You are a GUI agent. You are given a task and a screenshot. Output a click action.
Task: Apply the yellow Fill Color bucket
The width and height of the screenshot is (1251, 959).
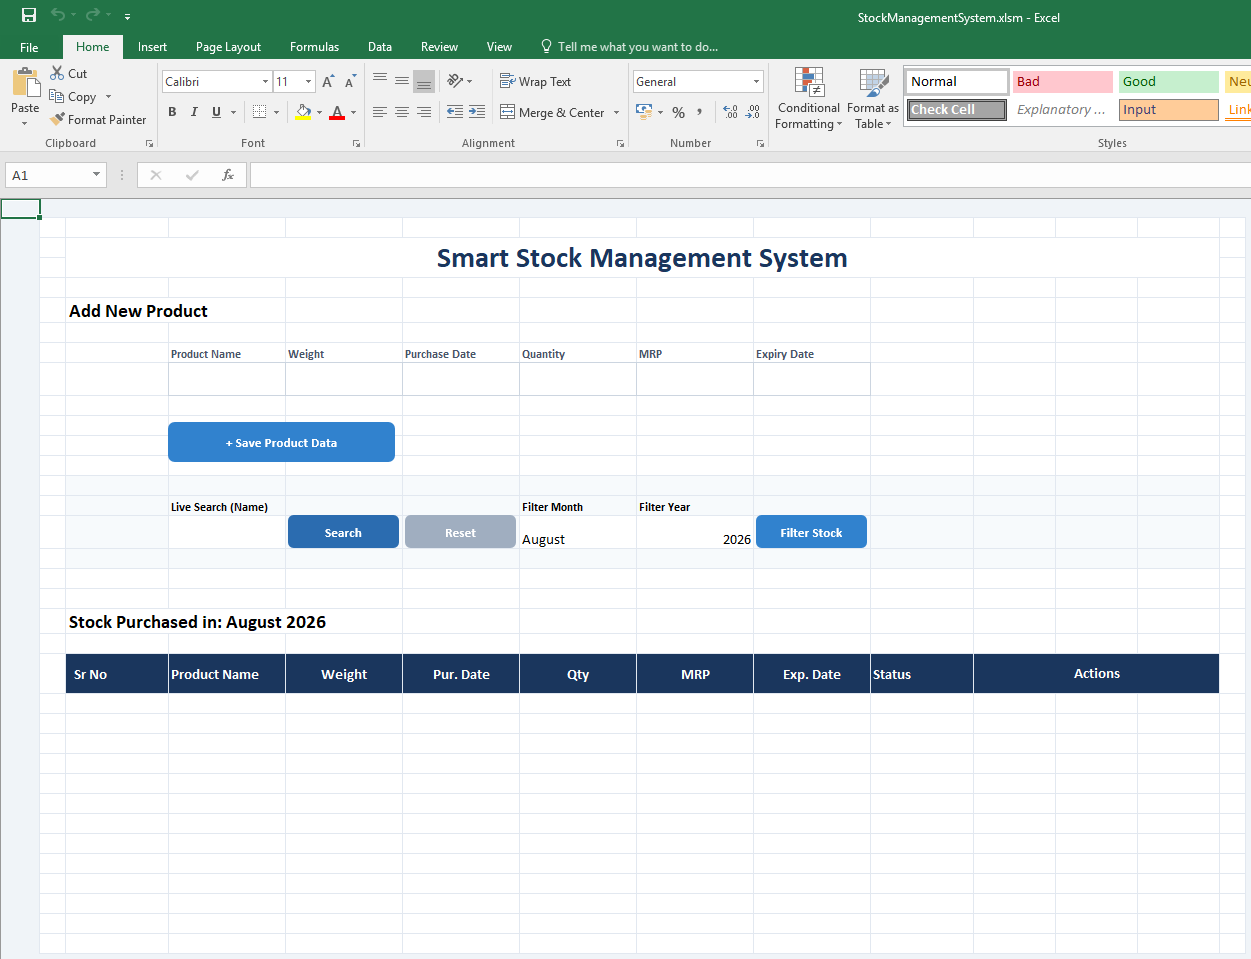point(304,112)
